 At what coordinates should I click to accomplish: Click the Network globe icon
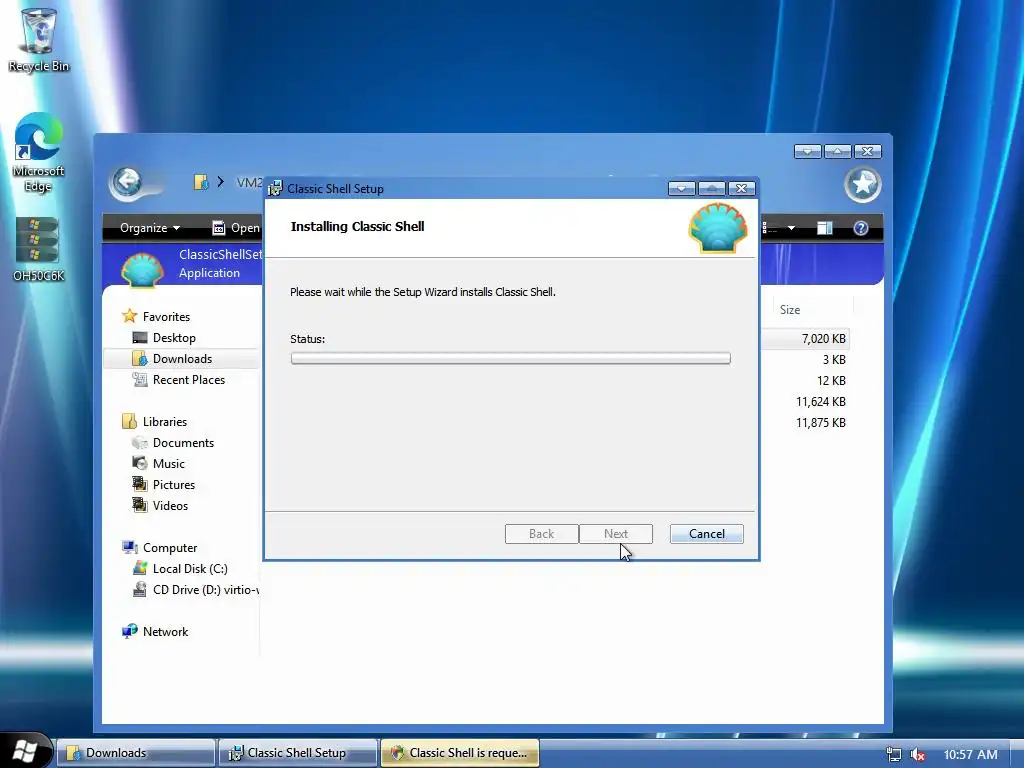(x=129, y=631)
